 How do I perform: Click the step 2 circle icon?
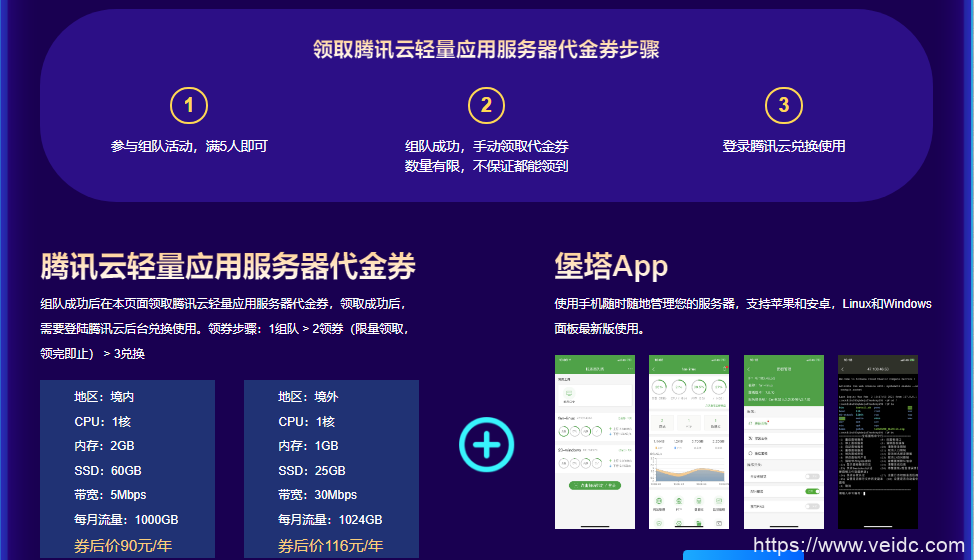[486, 106]
